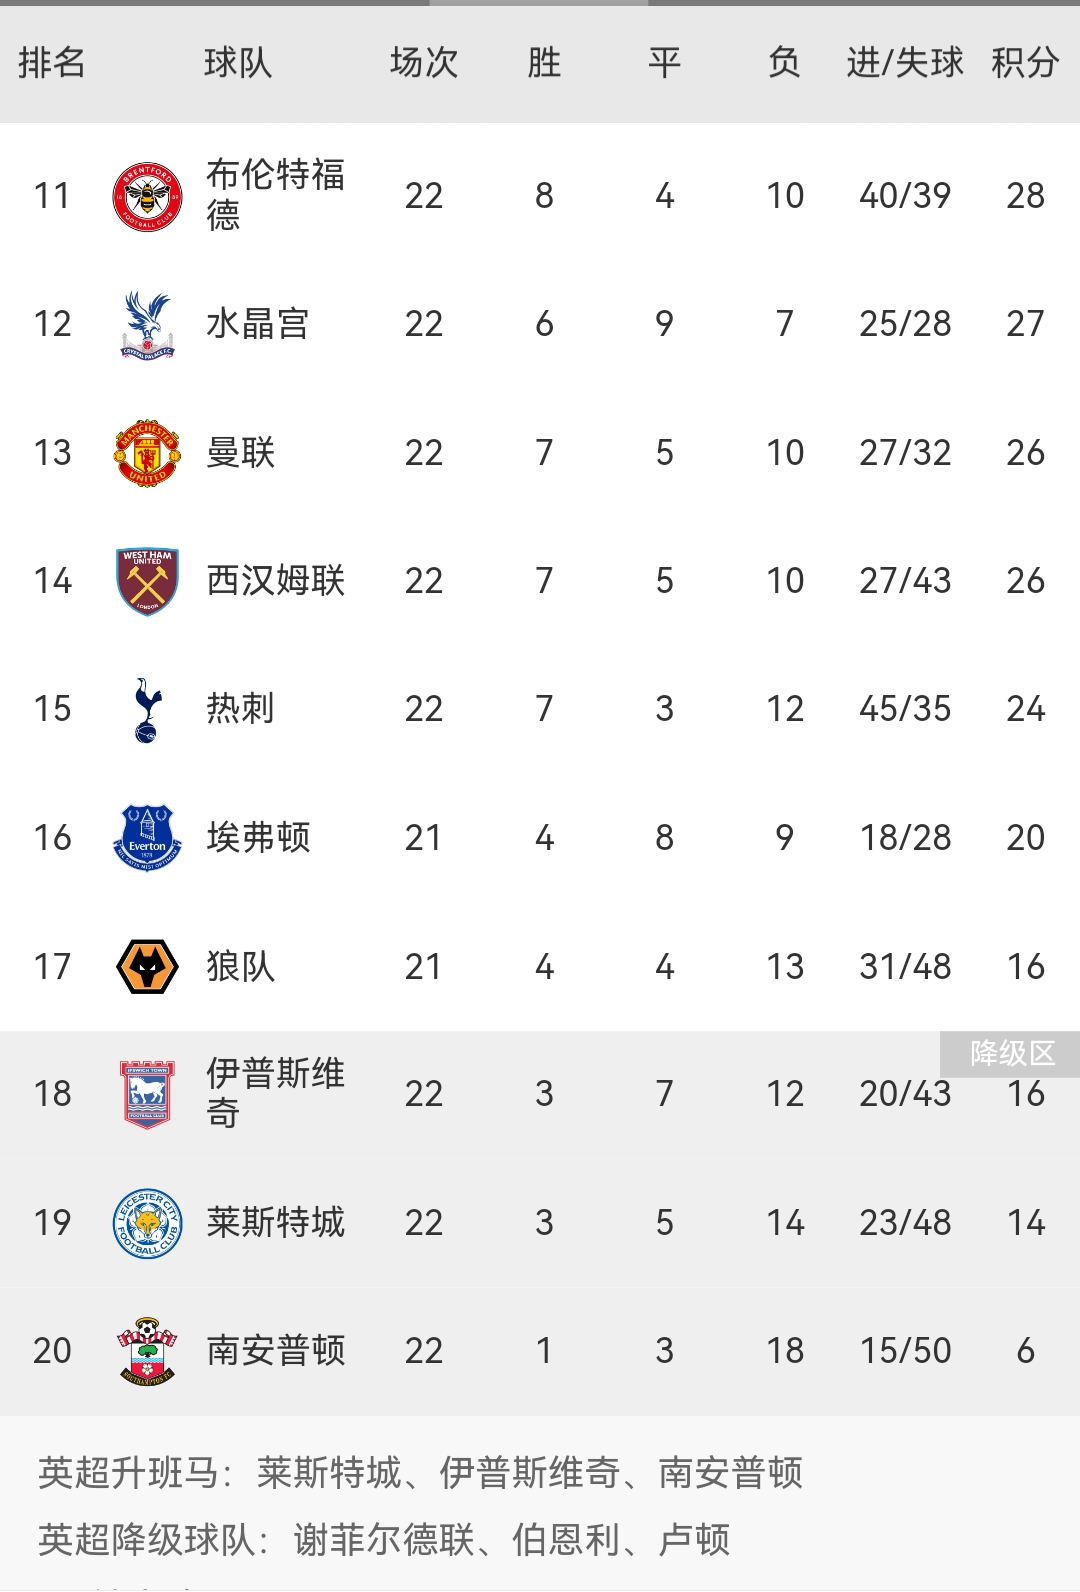1080x1592 pixels.
Task: Click the Leicester City fox badge
Action: click(x=147, y=1223)
